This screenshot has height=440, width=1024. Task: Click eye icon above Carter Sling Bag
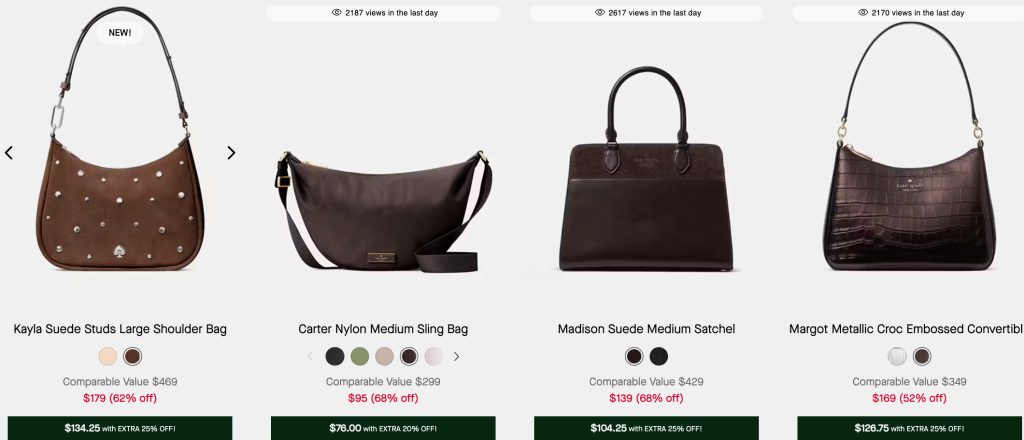click(x=337, y=12)
